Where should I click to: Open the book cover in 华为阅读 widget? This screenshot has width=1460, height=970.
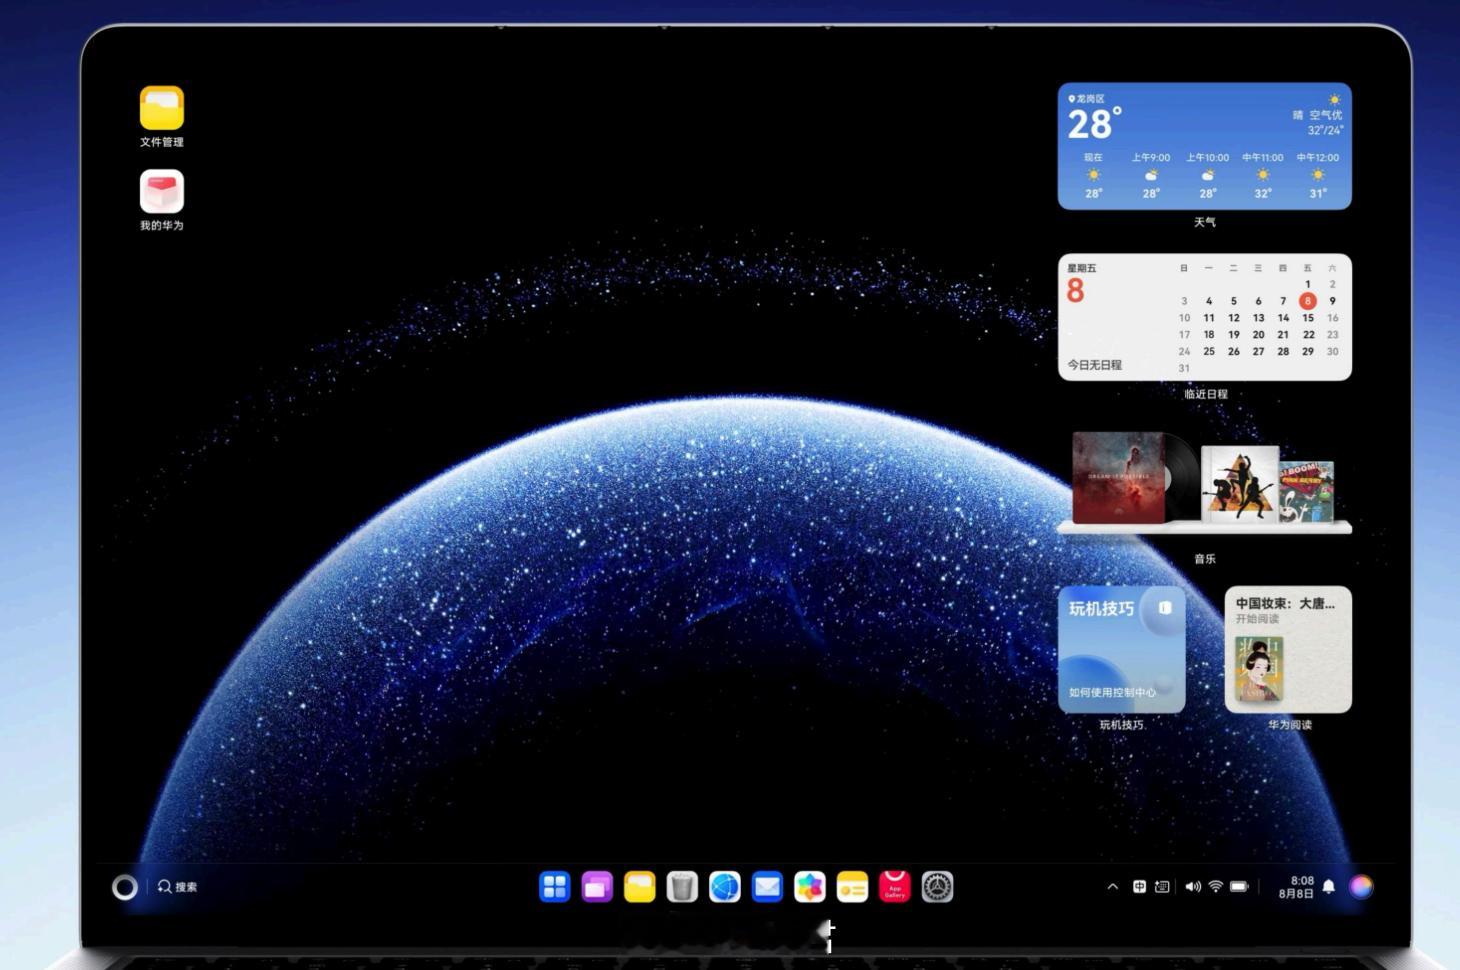tap(1259, 669)
